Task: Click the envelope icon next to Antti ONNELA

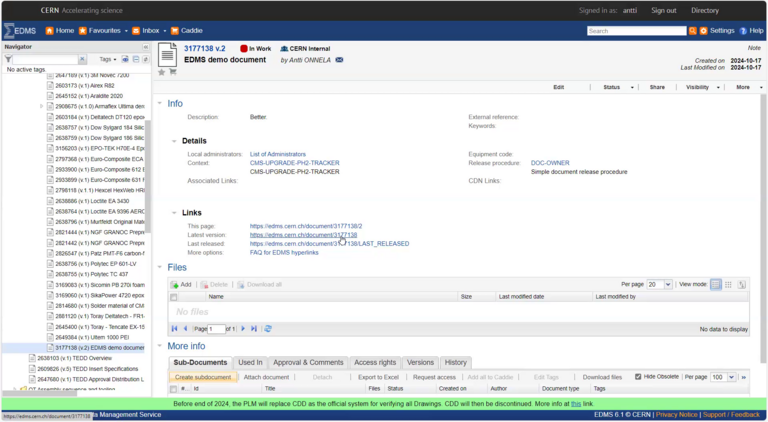Action: 339,60
